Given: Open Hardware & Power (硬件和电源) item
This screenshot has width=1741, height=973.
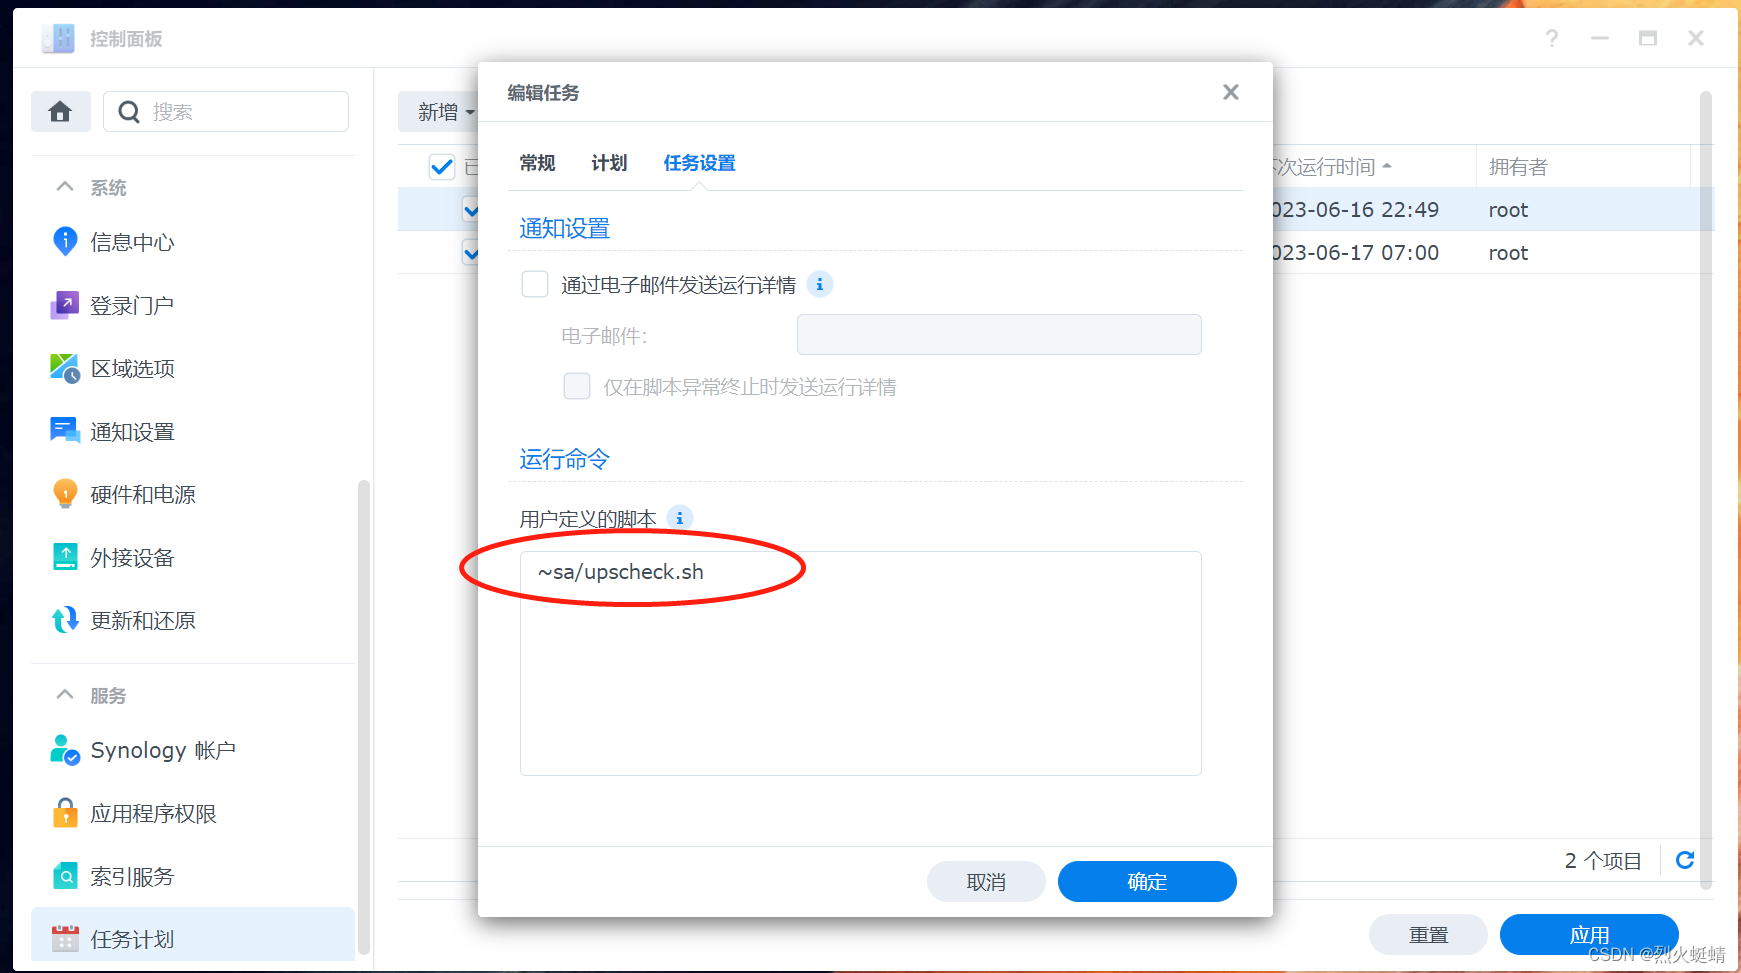Looking at the screenshot, I should coord(192,494).
